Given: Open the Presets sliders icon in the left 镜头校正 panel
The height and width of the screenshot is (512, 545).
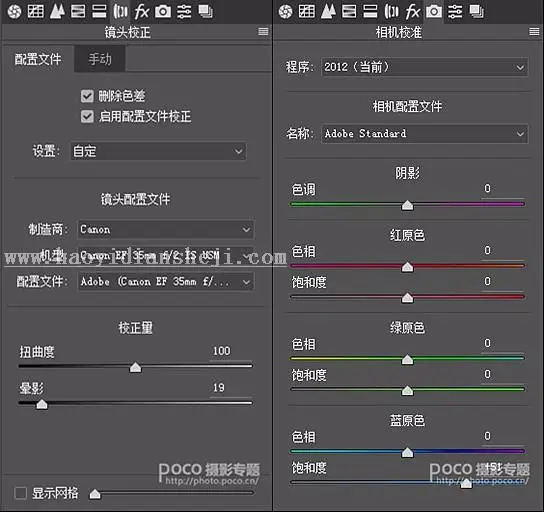Looking at the screenshot, I should point(184,11).
